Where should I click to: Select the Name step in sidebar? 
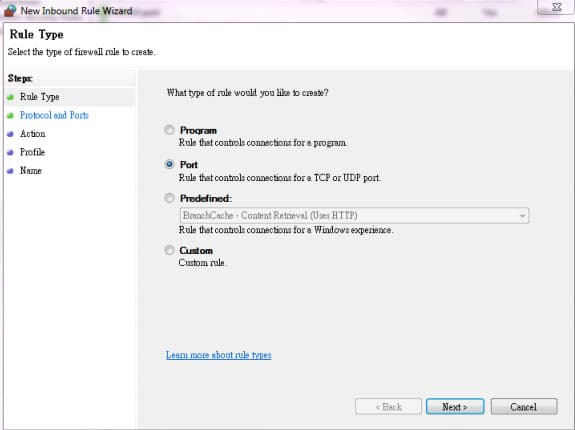30,170
